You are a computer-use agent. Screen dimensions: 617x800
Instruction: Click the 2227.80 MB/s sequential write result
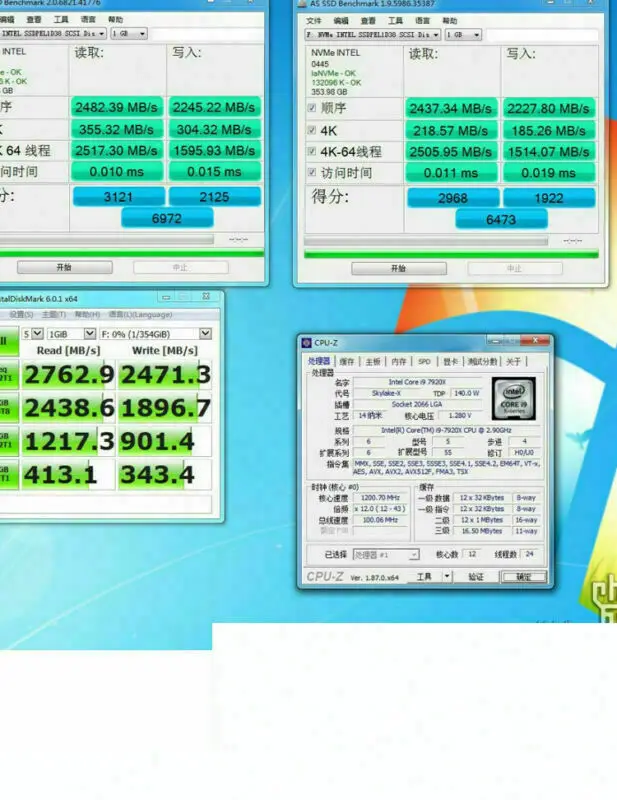click(549, 108)
